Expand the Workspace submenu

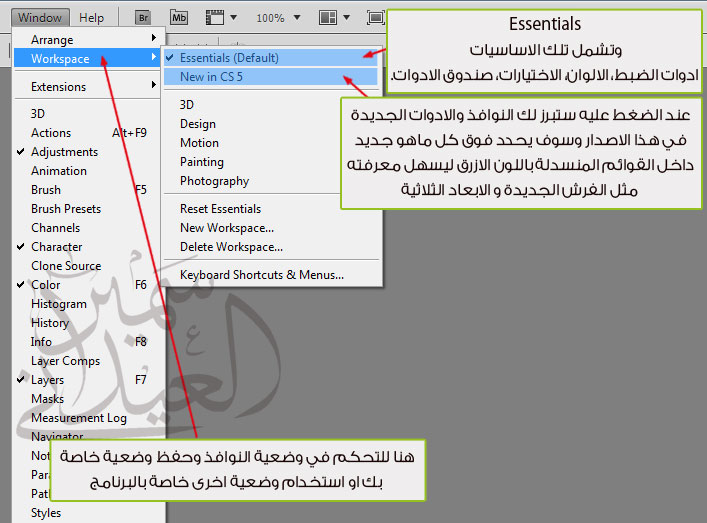coord(89,59)
